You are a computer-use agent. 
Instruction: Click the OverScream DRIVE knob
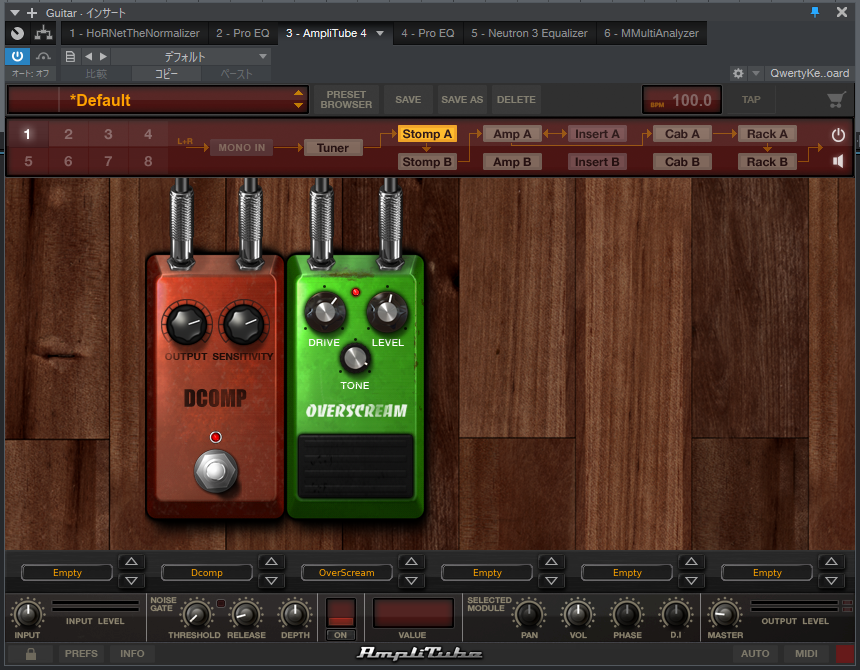325,312
